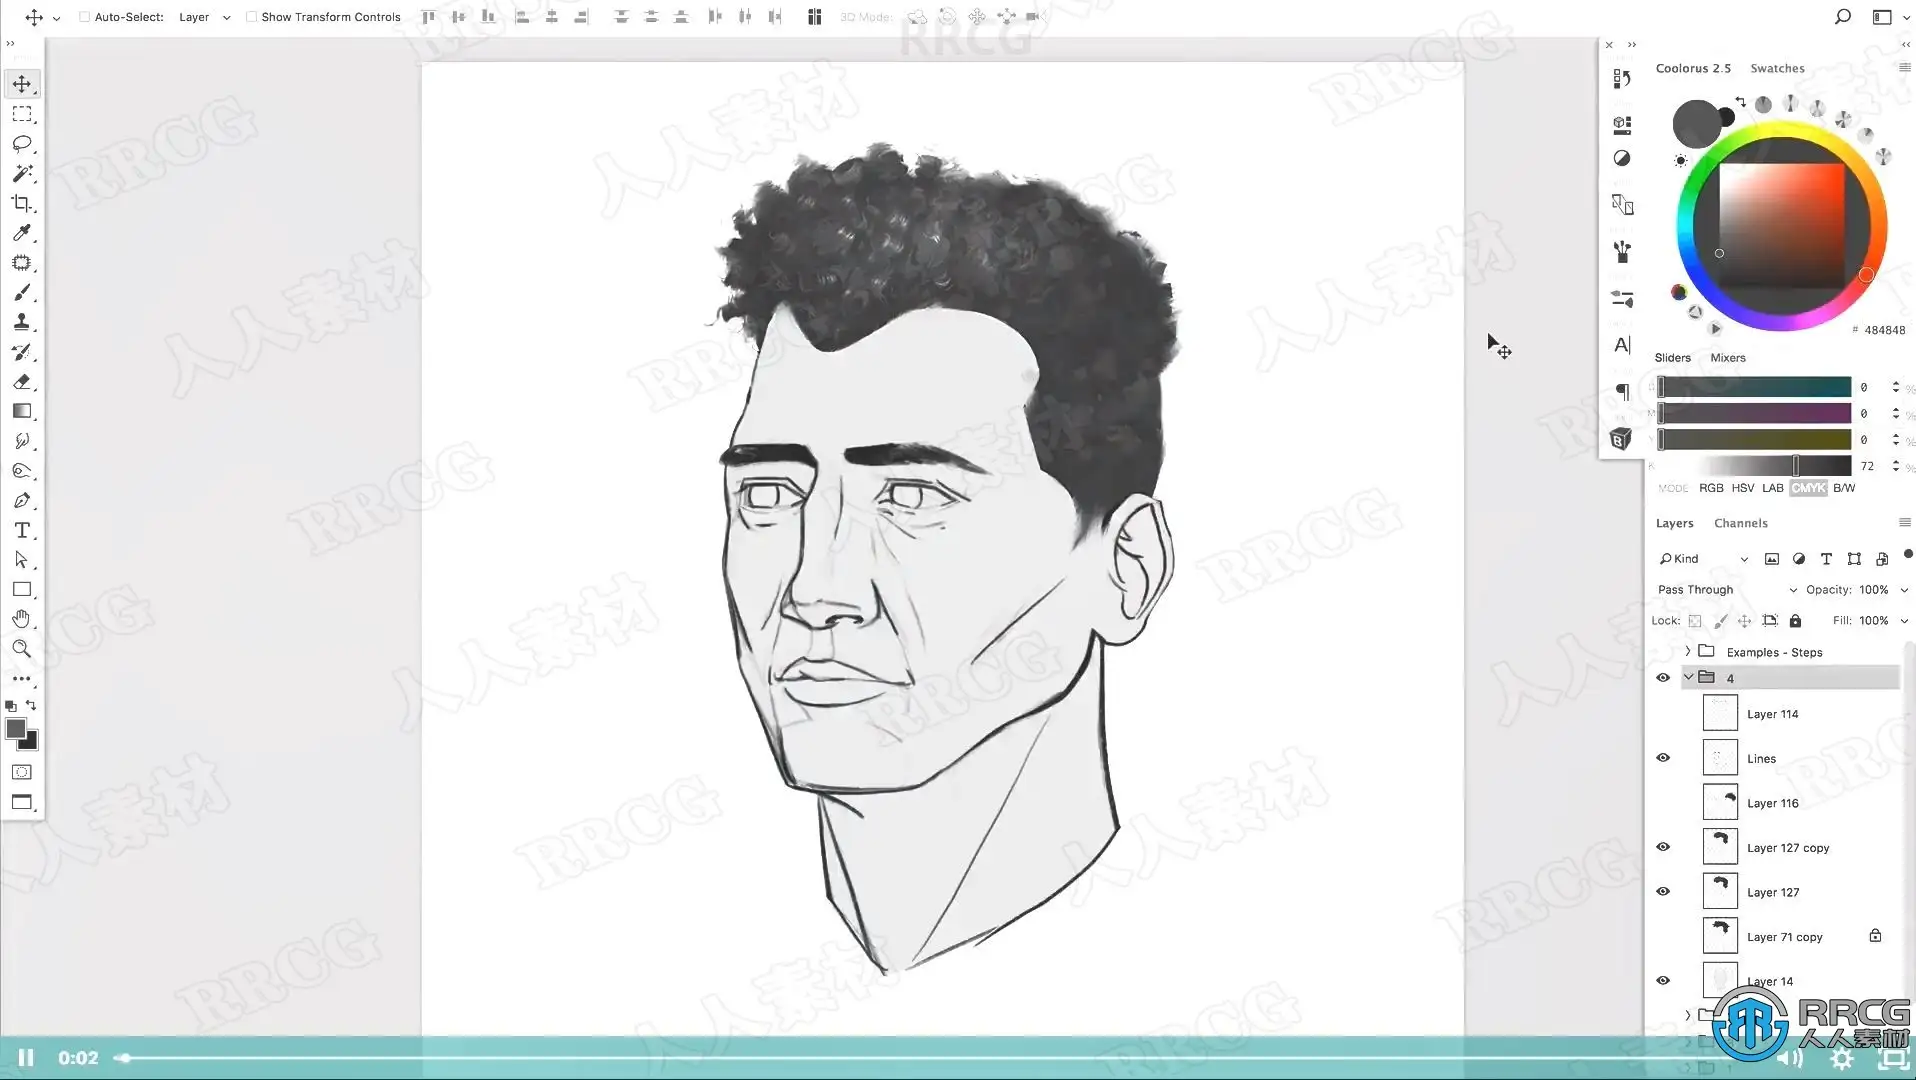Hide Layer 127 visibility eye
This screenshot has width=1916, height=1080.
click(1663, 892)
